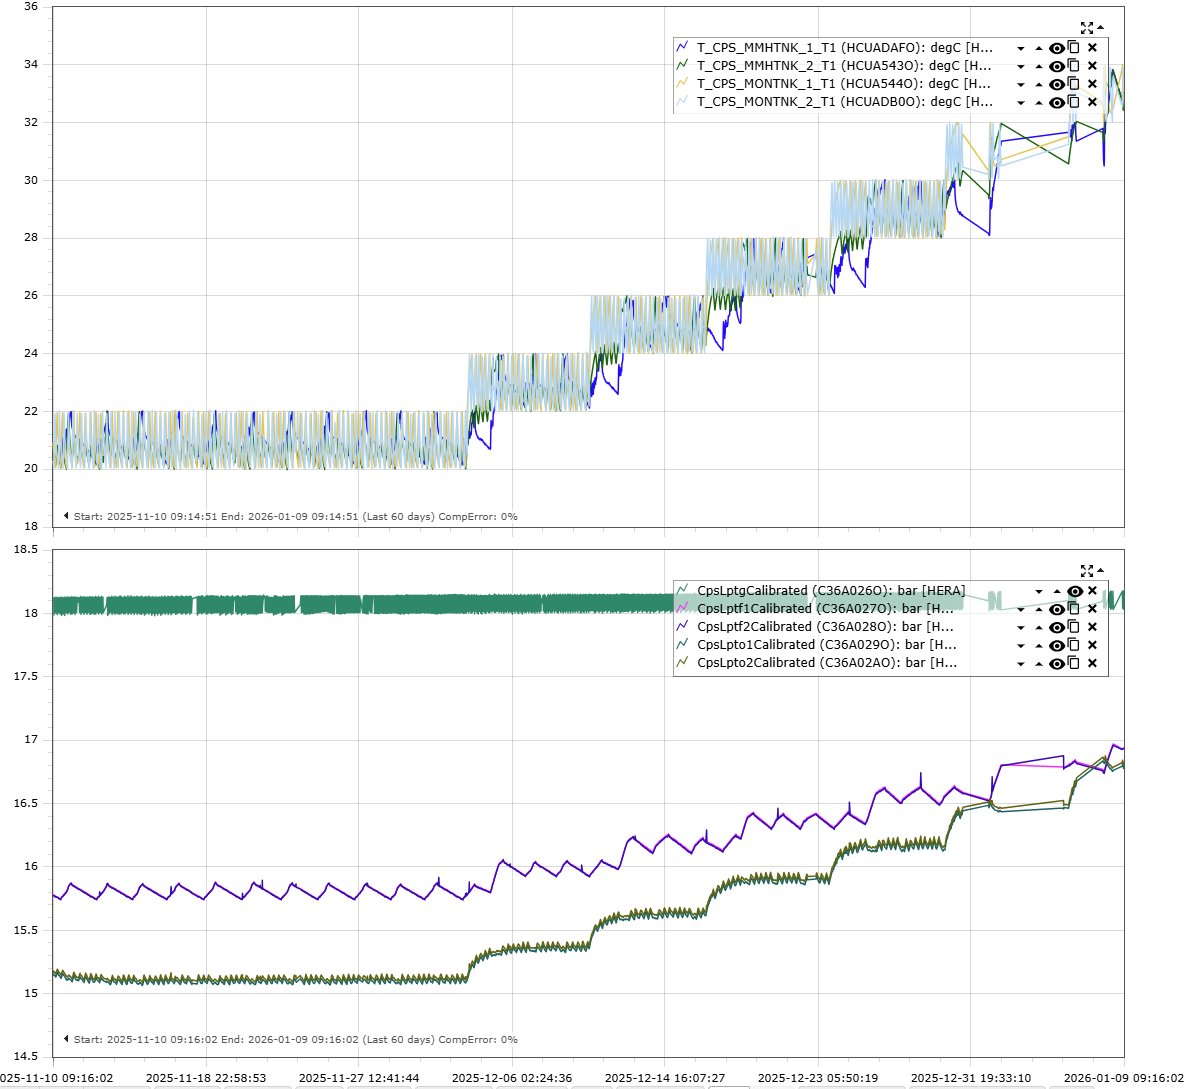Hide the T_CPS_MMHTNK_1_T1 trace via eye

(1056, 48)
